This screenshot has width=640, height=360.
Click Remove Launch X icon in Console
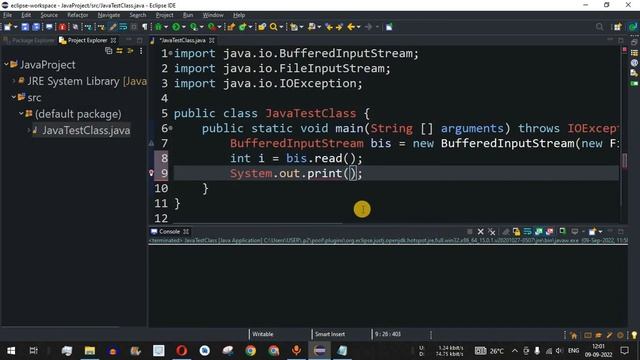click(x=481, y=231)
